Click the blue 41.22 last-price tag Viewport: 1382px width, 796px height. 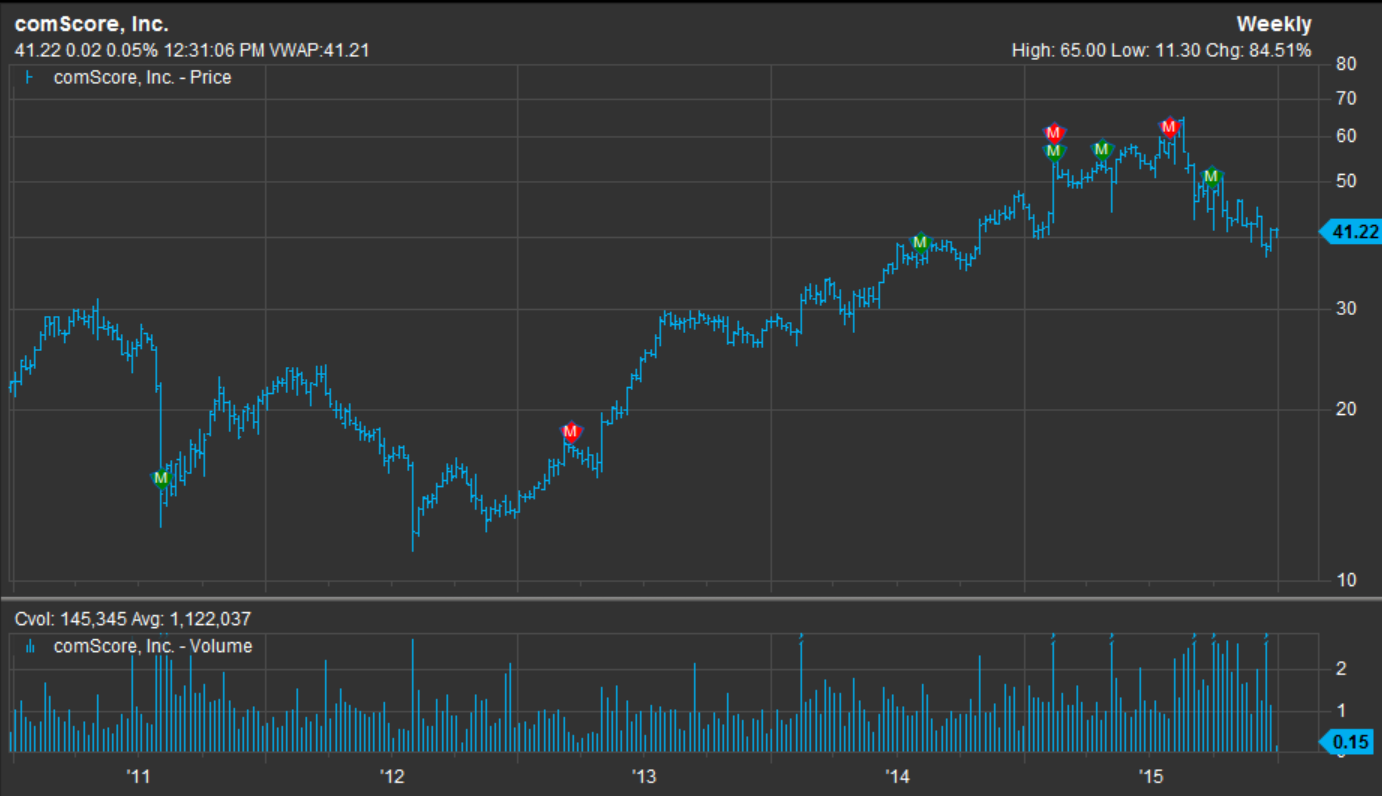tap(1351, 232)
